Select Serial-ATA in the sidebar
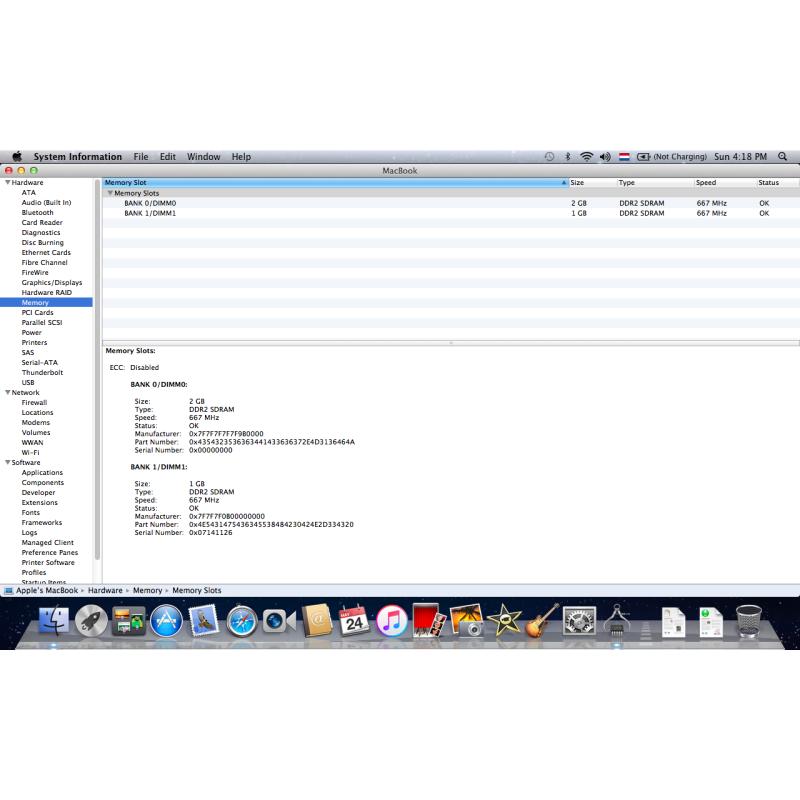800x800 pixels. [40, 362]
